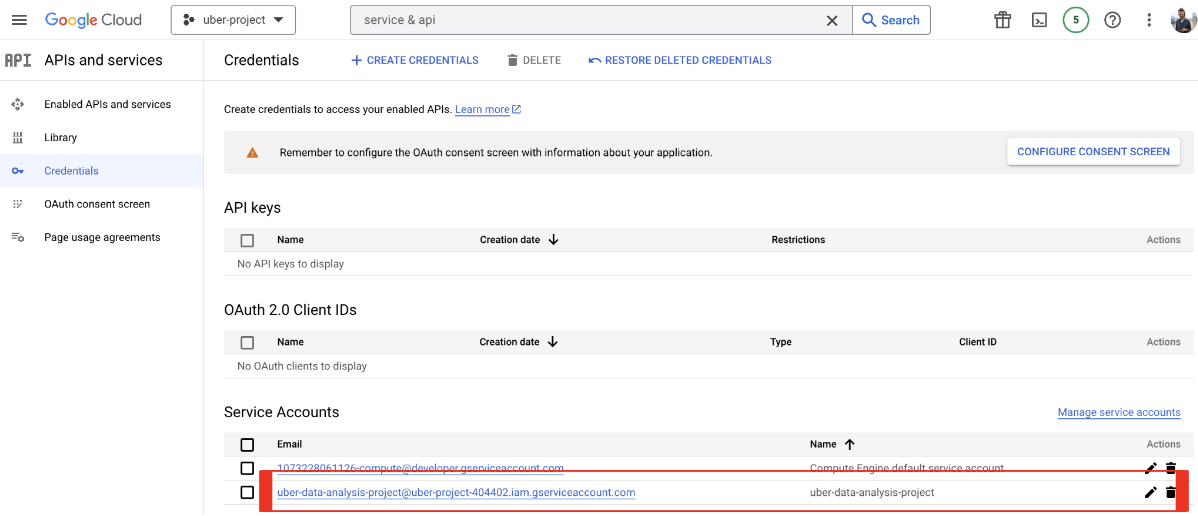Image resolution: width=1198 pixels, height=516 pixels.
Task: Open the gift free trial icon
Action: pyautogui.click(x=1002, y=20)
